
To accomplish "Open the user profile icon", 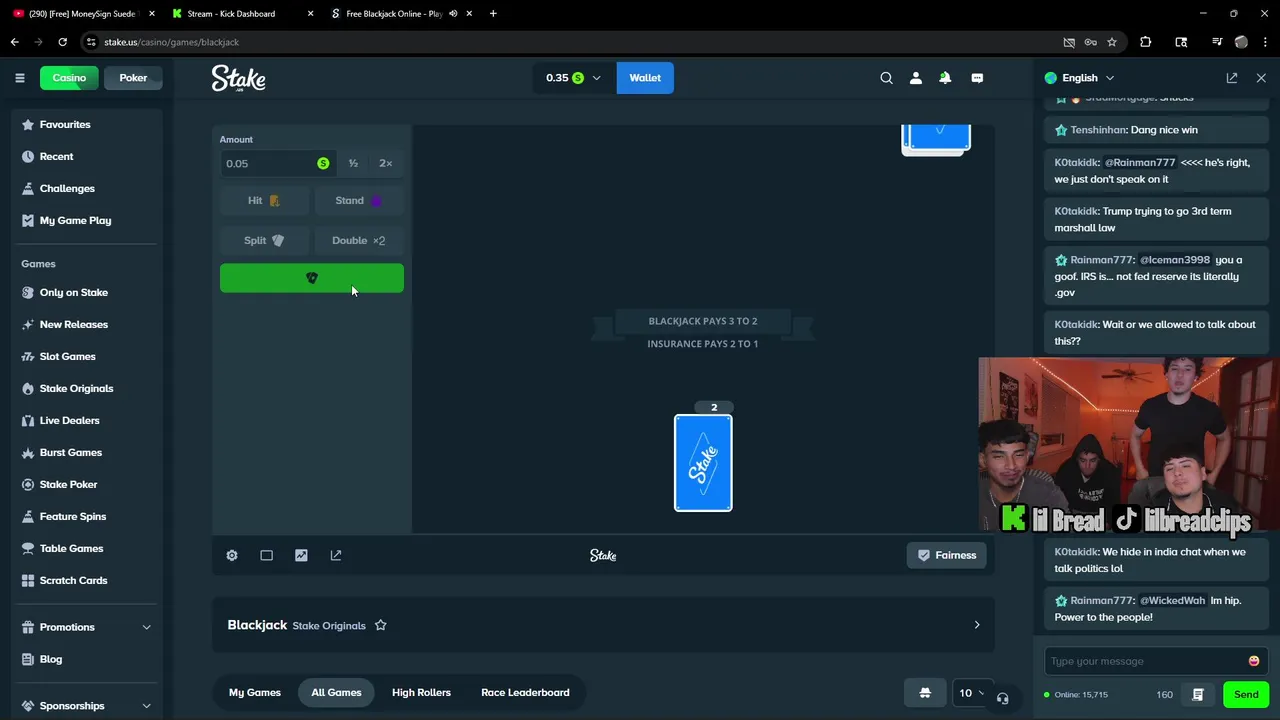I will (x=915, y=78).
